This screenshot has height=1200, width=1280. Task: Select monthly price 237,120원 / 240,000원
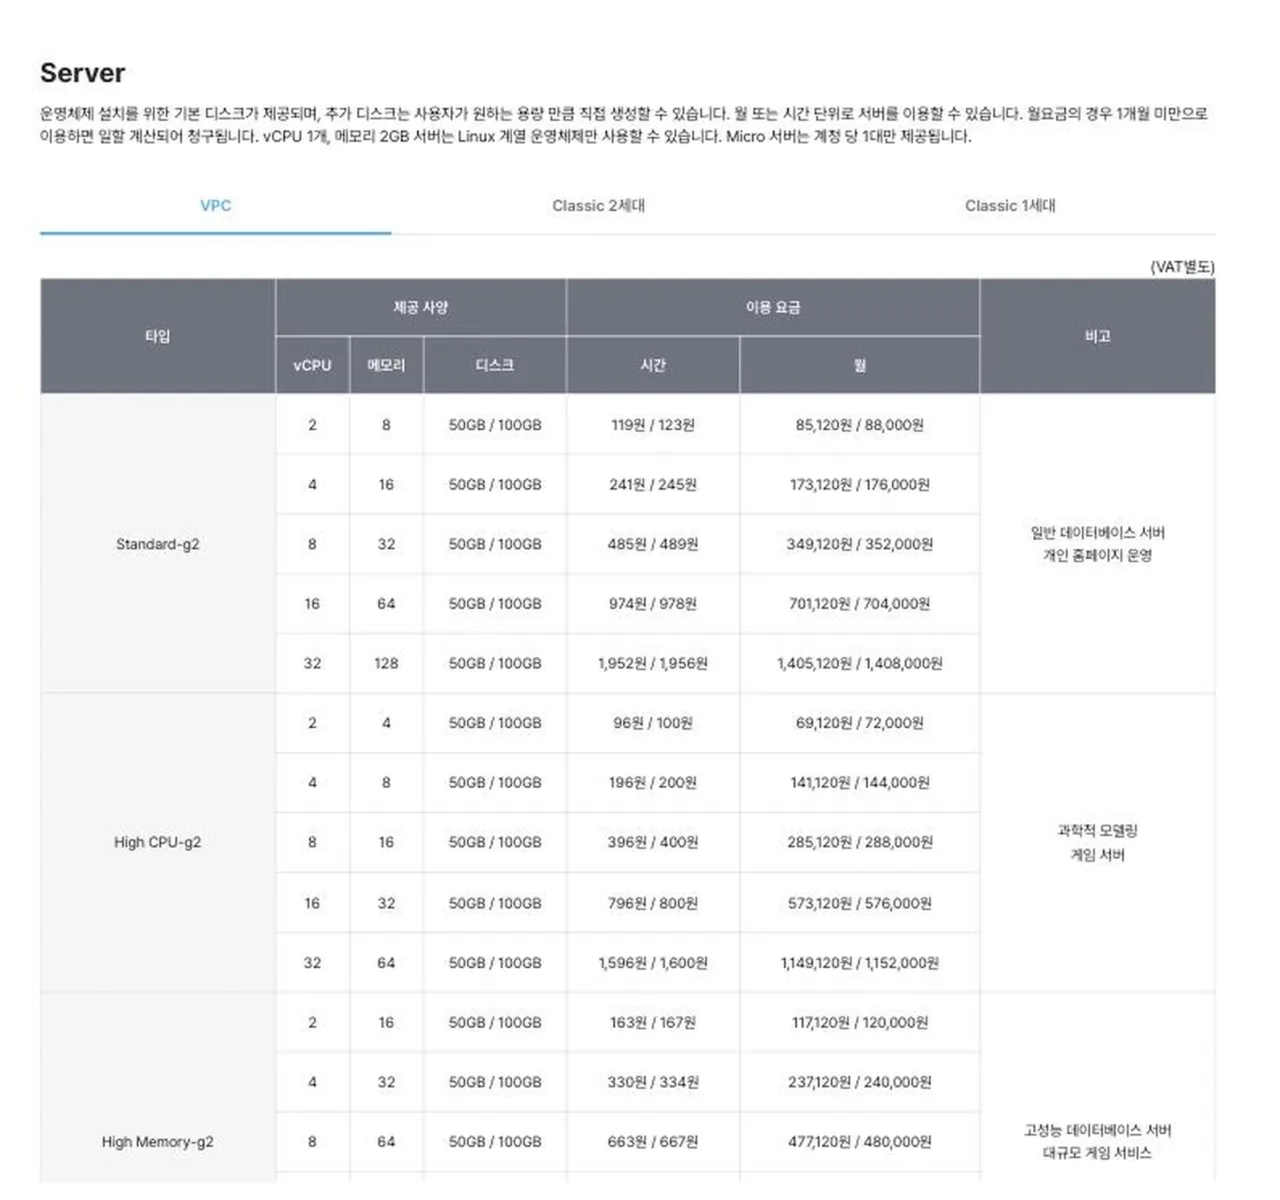[x=860, y=1082]
